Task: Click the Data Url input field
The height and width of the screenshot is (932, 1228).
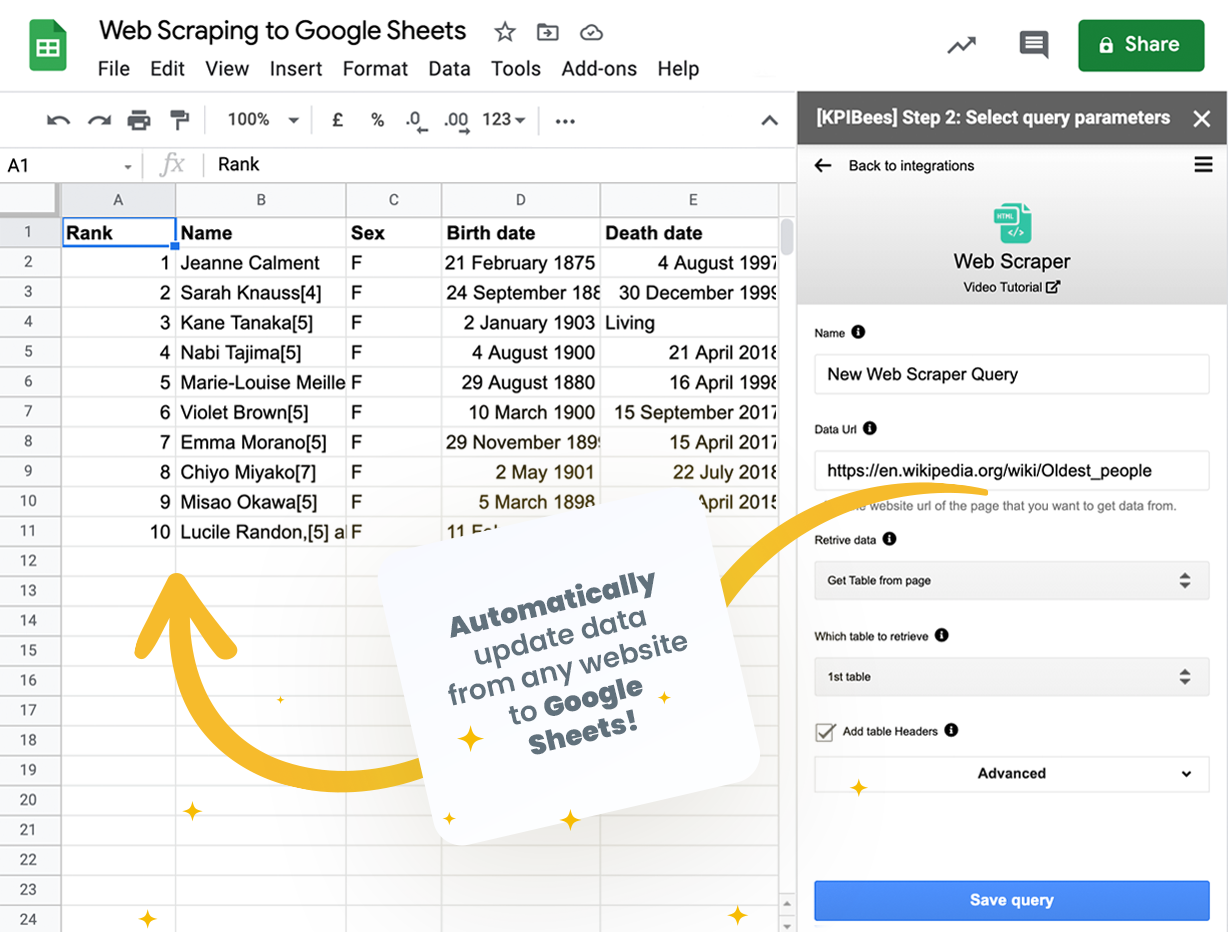Action: pyautogui.click(x=1012, y=470)
